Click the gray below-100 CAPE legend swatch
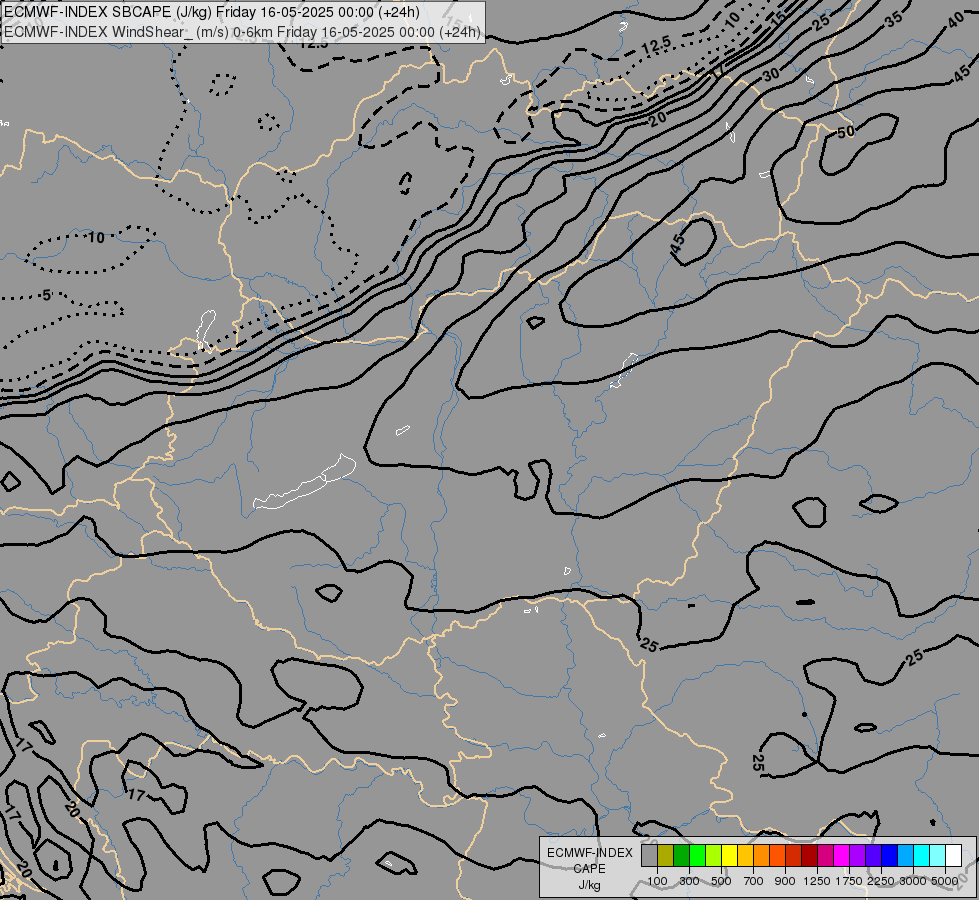Screen dimensions: 979x900 tap(649, 855)
